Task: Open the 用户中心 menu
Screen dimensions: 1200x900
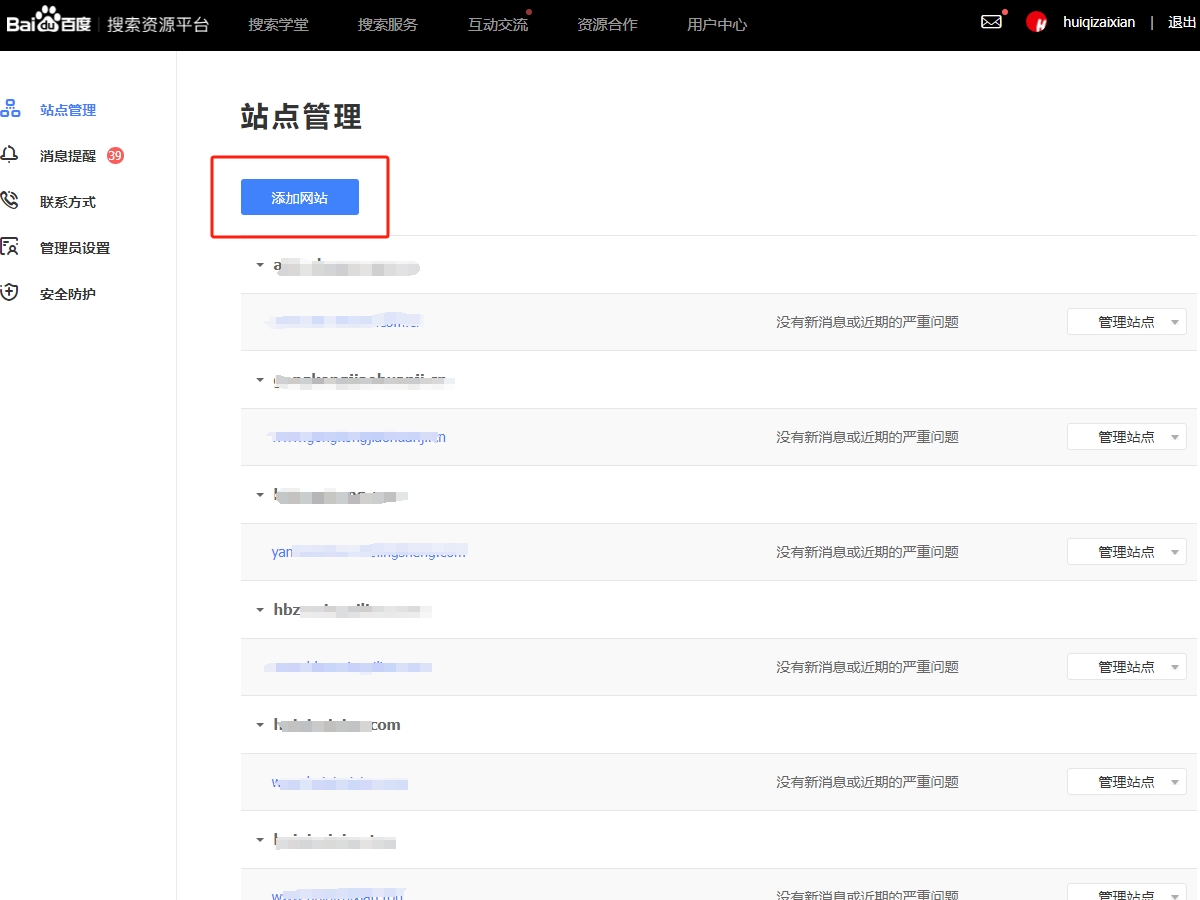Action: tap(717, 24)
